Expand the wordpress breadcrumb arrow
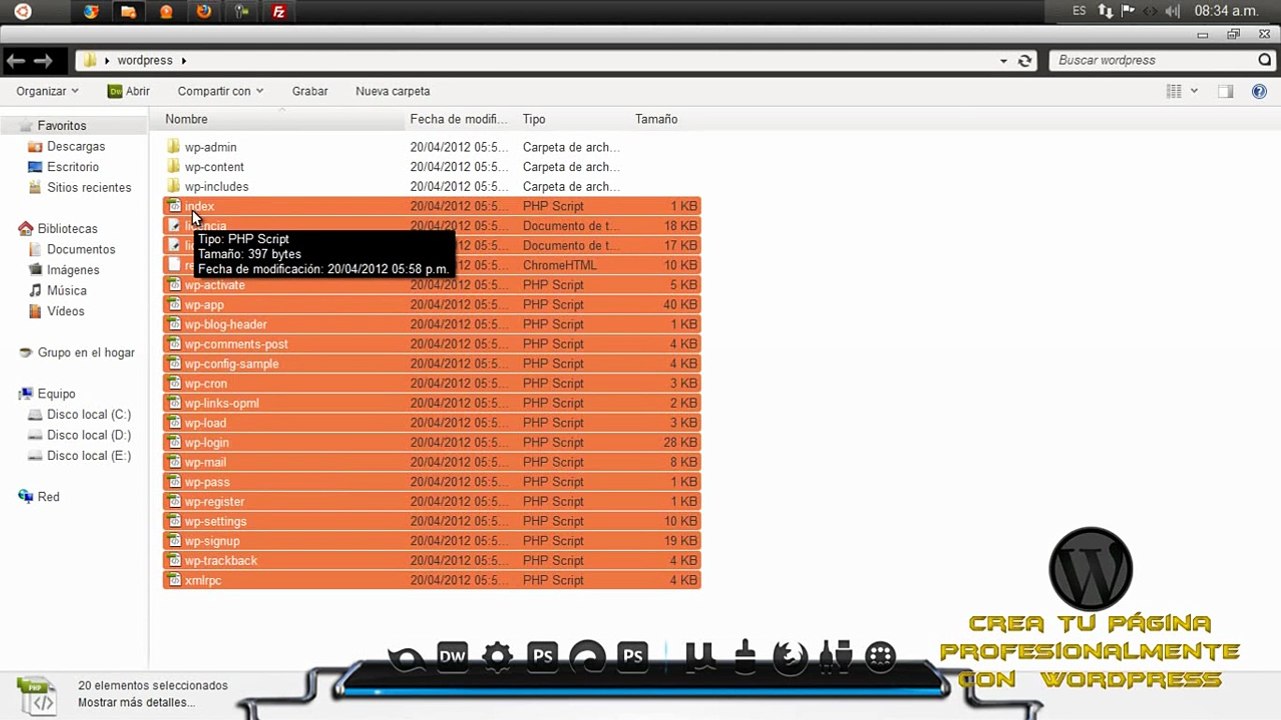 coord(184,61)
